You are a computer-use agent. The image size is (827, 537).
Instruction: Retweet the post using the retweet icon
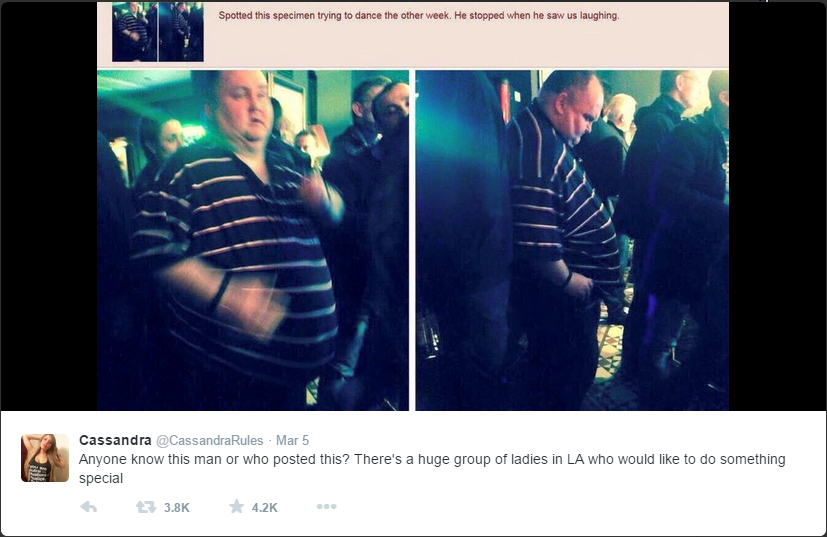click(146, 507)
